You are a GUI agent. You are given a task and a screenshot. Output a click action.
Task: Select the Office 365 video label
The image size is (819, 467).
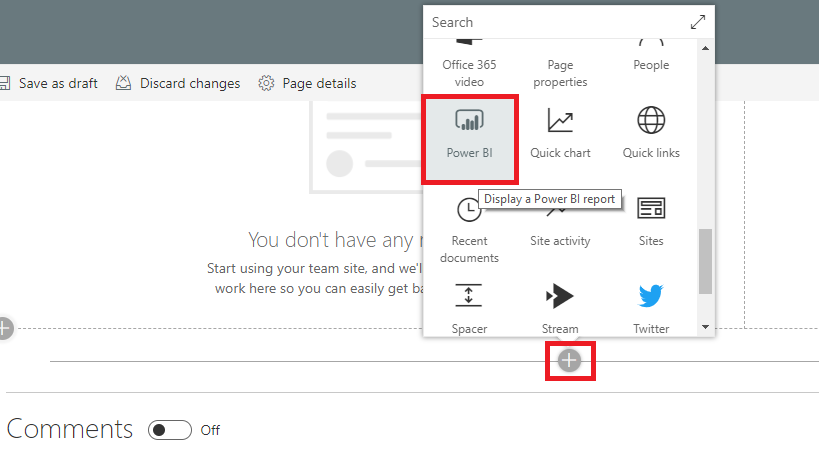469,73
